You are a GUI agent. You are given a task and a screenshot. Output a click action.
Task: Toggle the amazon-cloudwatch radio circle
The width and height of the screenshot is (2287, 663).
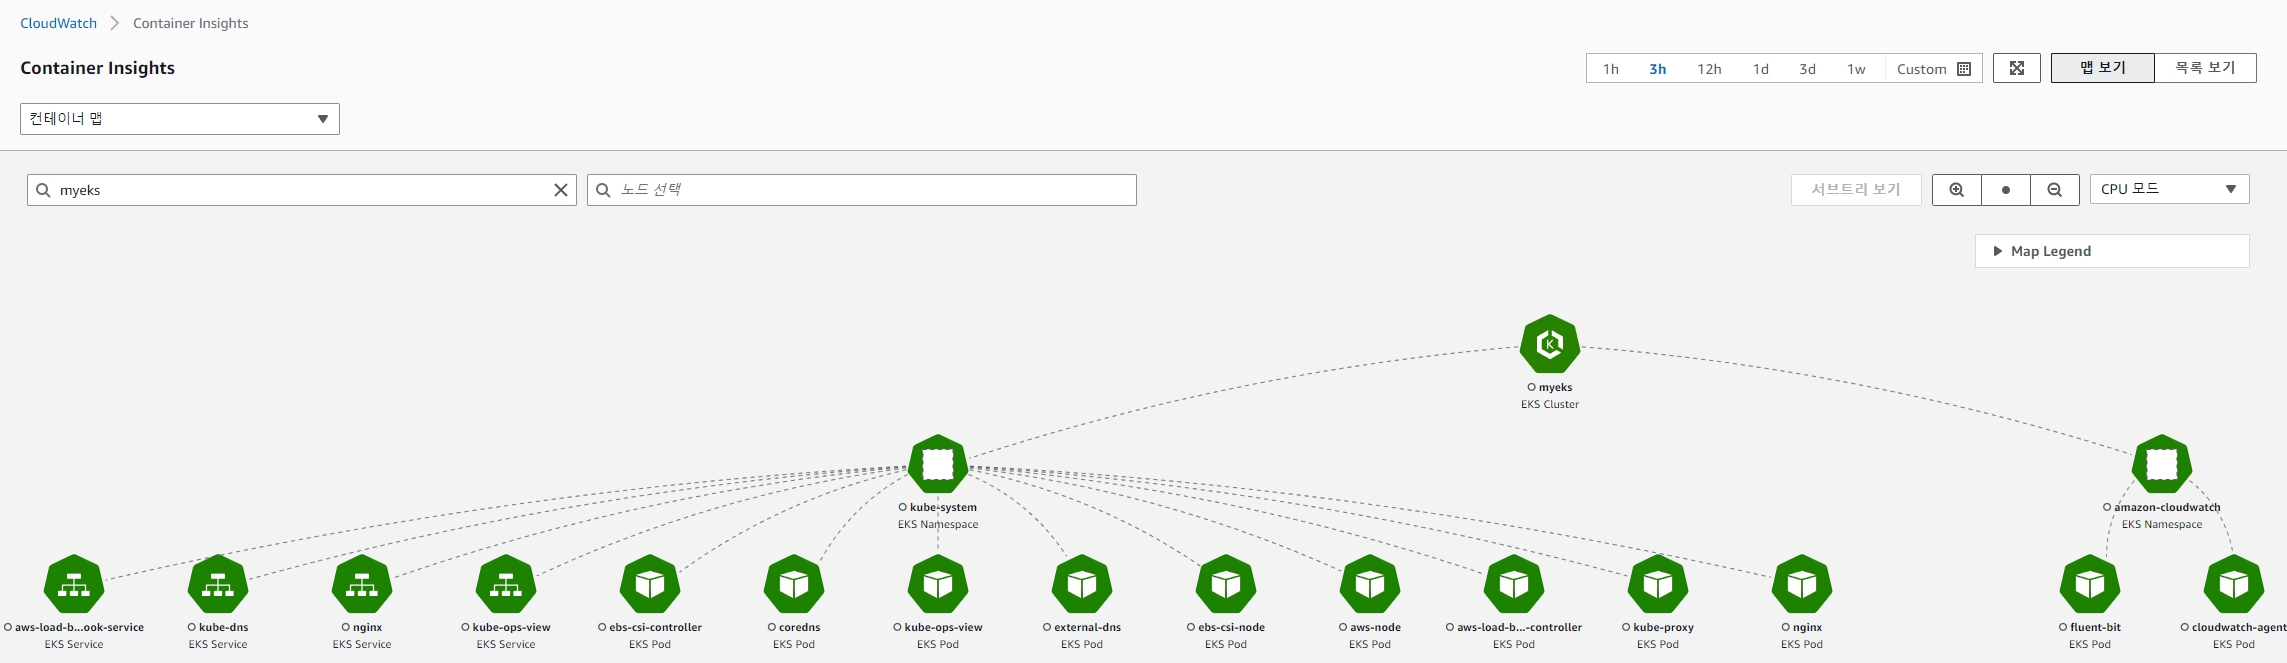tap(2107, 507)
